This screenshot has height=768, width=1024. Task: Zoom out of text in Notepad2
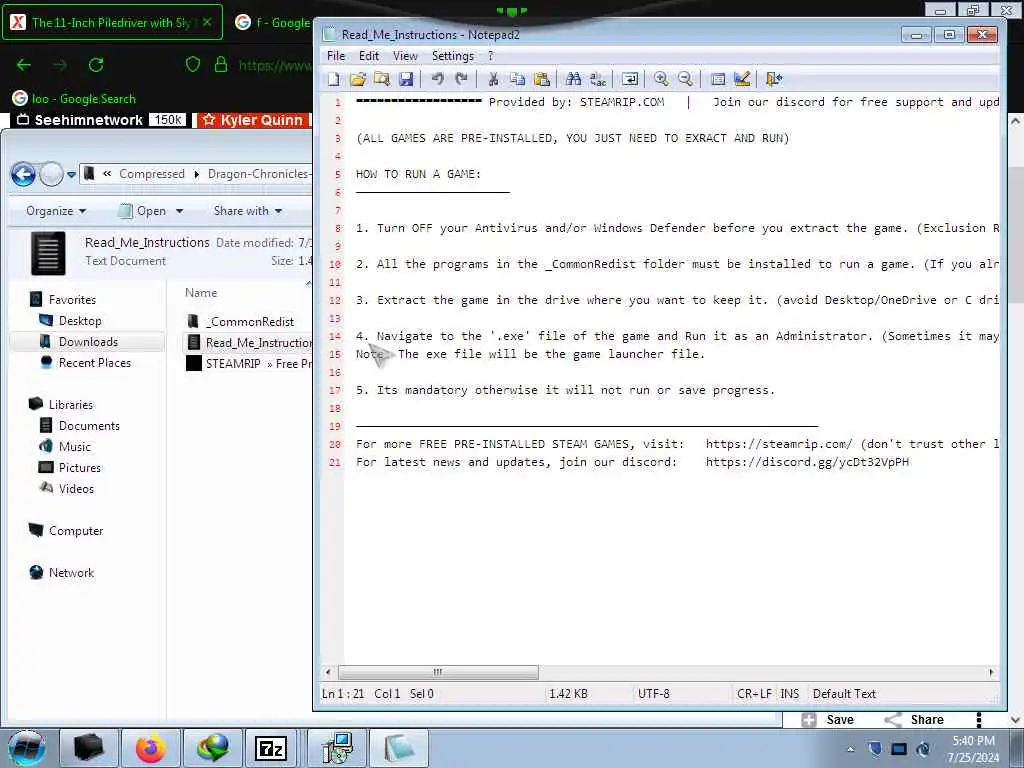(x=685, y=79)
